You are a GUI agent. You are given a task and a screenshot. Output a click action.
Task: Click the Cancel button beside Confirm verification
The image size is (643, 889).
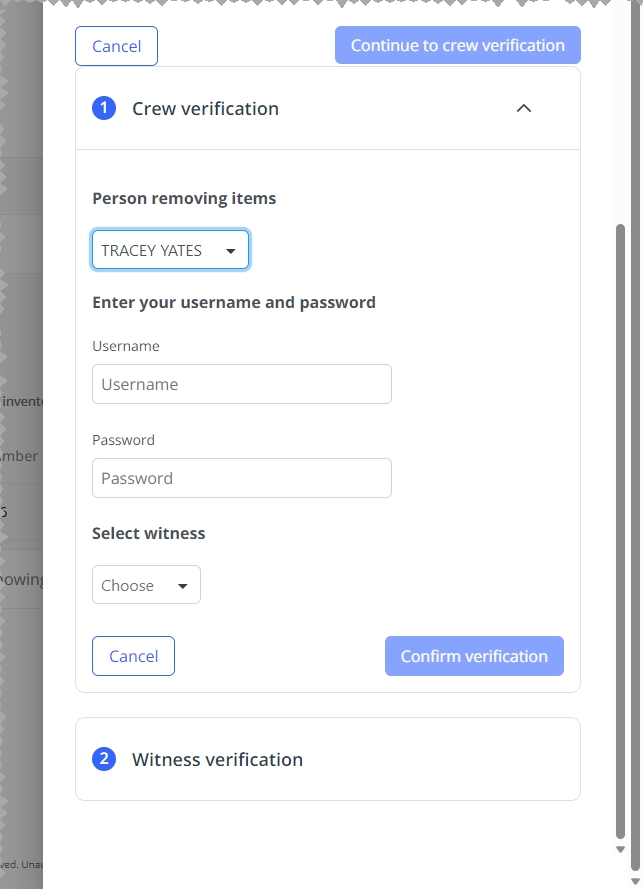click(133, 656)
